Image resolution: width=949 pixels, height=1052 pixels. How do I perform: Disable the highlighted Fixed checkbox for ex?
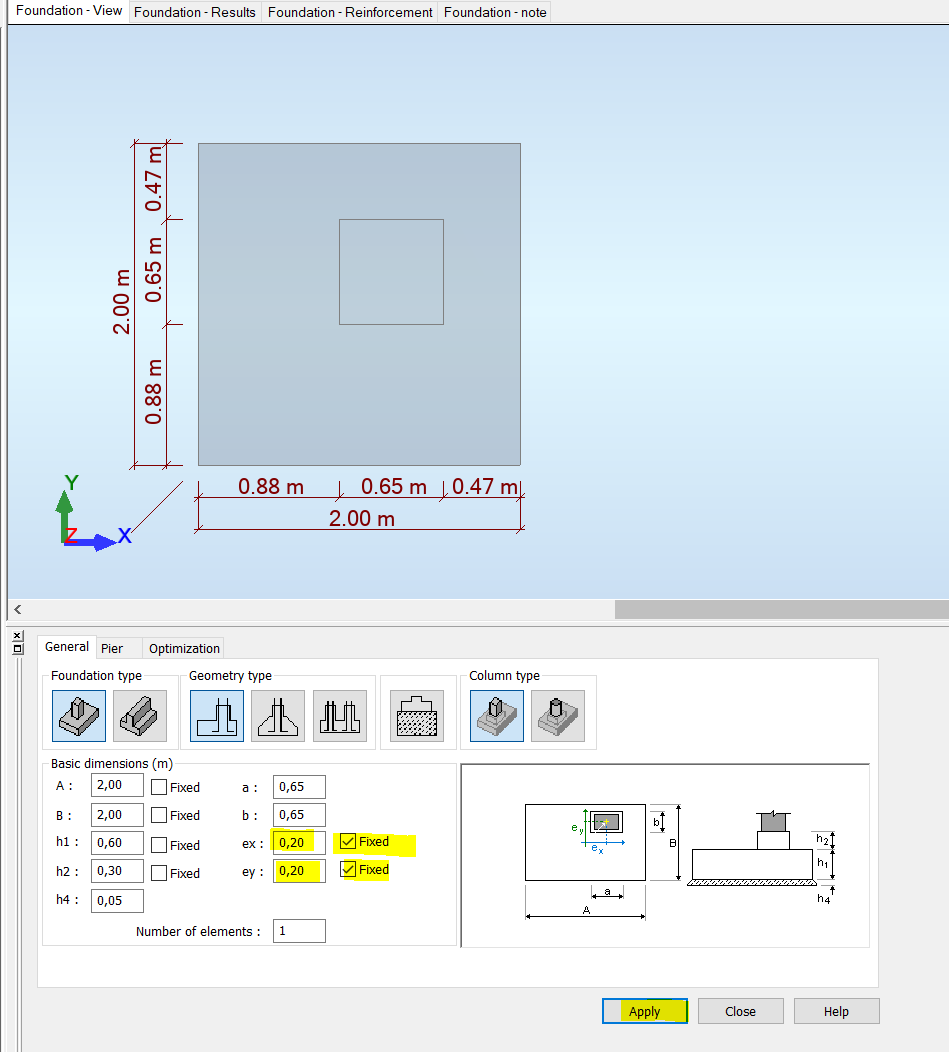click(348, 841)
